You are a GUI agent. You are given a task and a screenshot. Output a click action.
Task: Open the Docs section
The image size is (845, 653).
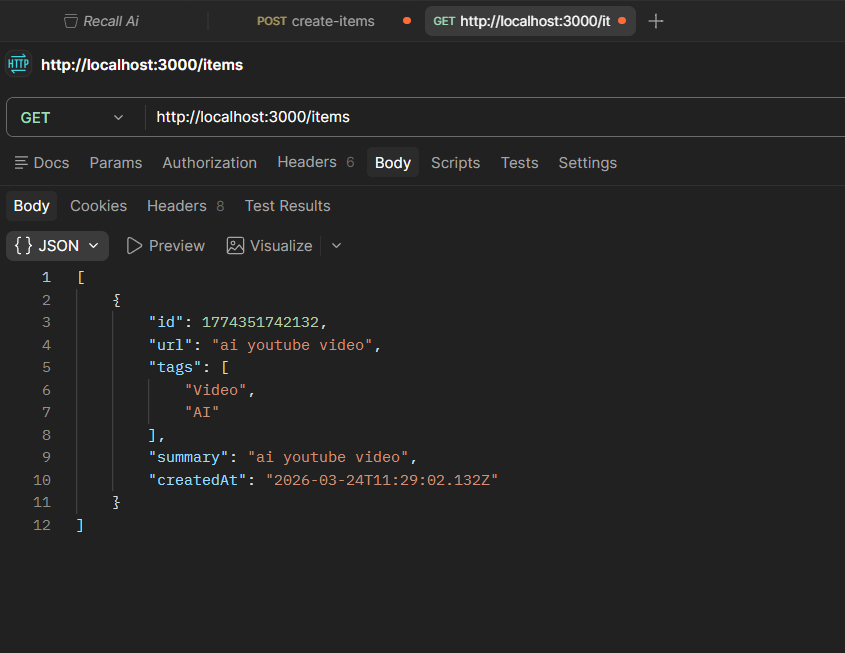42,163
